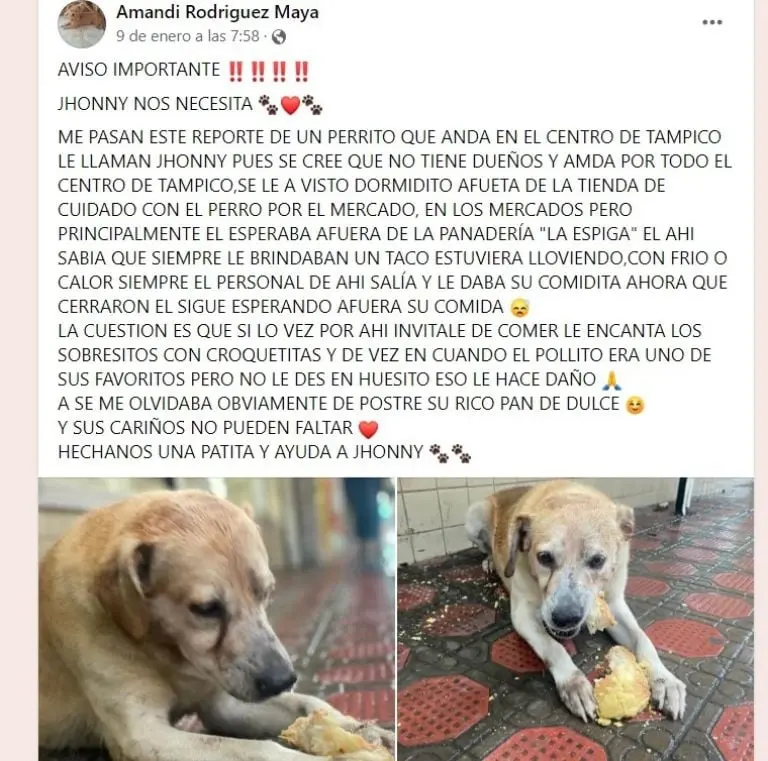This screenshot has height=761, width=768.
Task: Click the praying hands emoji after DAÑO
Action: coord(612,380)
